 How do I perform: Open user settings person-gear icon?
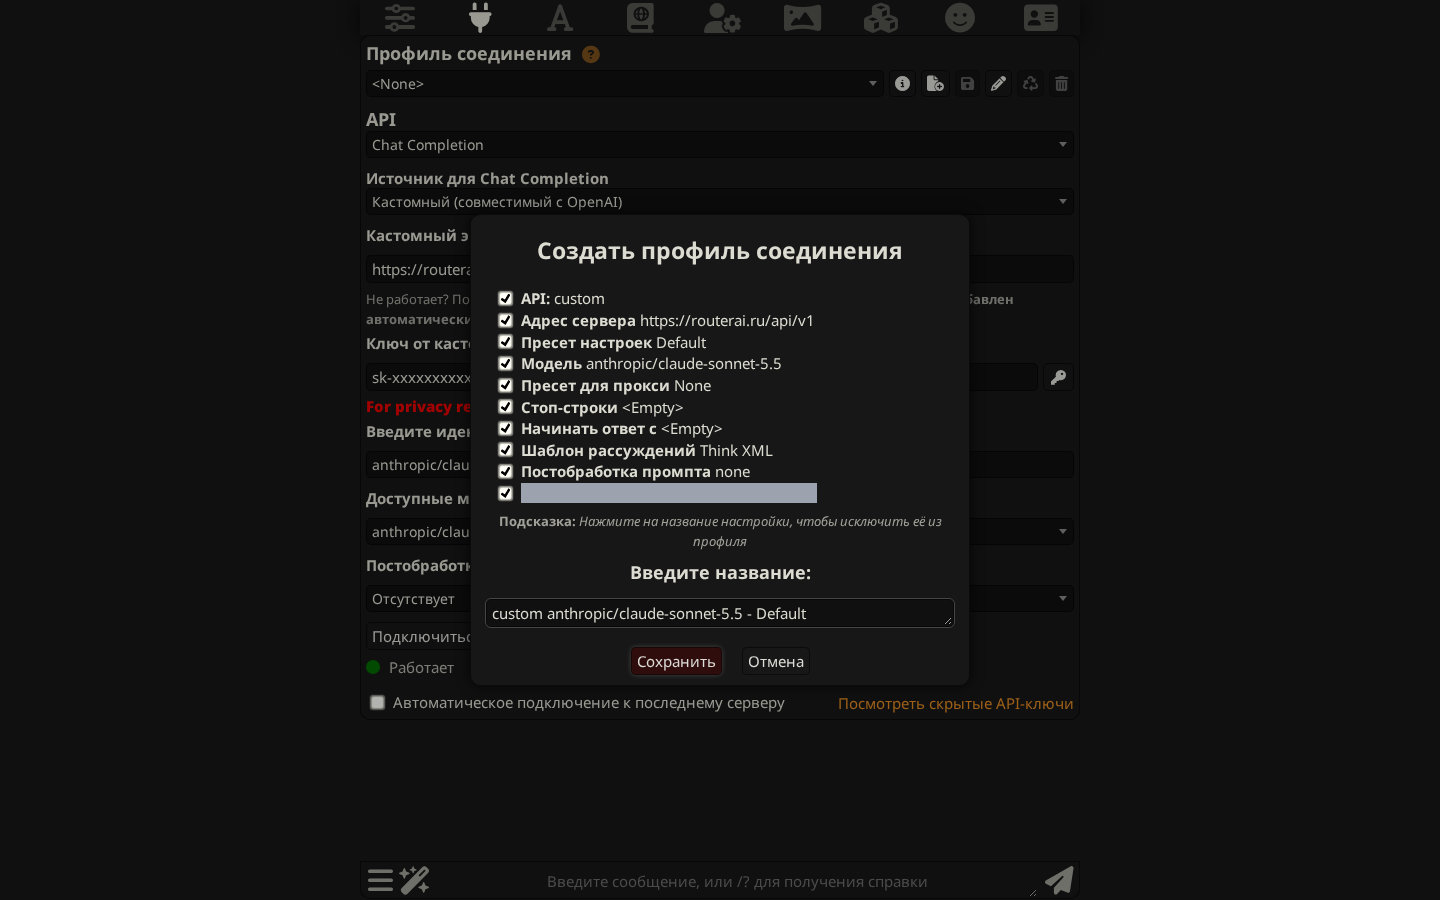pyautogui.click(x=721, y=17)
